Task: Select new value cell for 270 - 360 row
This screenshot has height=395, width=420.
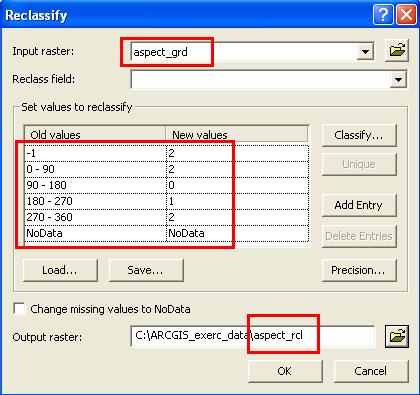Action: (237, 217)
